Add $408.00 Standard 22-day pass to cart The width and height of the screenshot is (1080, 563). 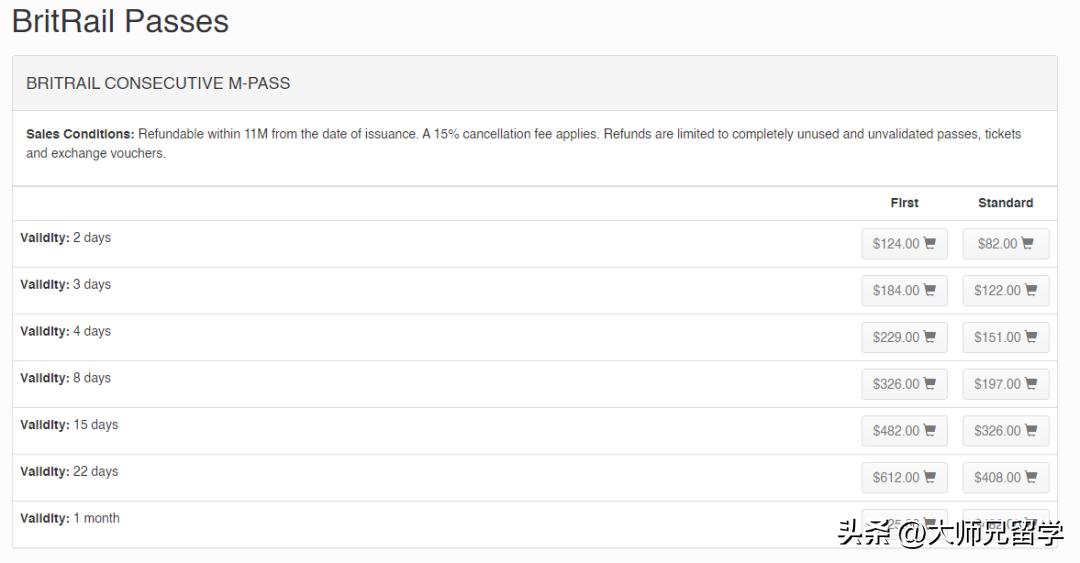[x=1006, y=478]
